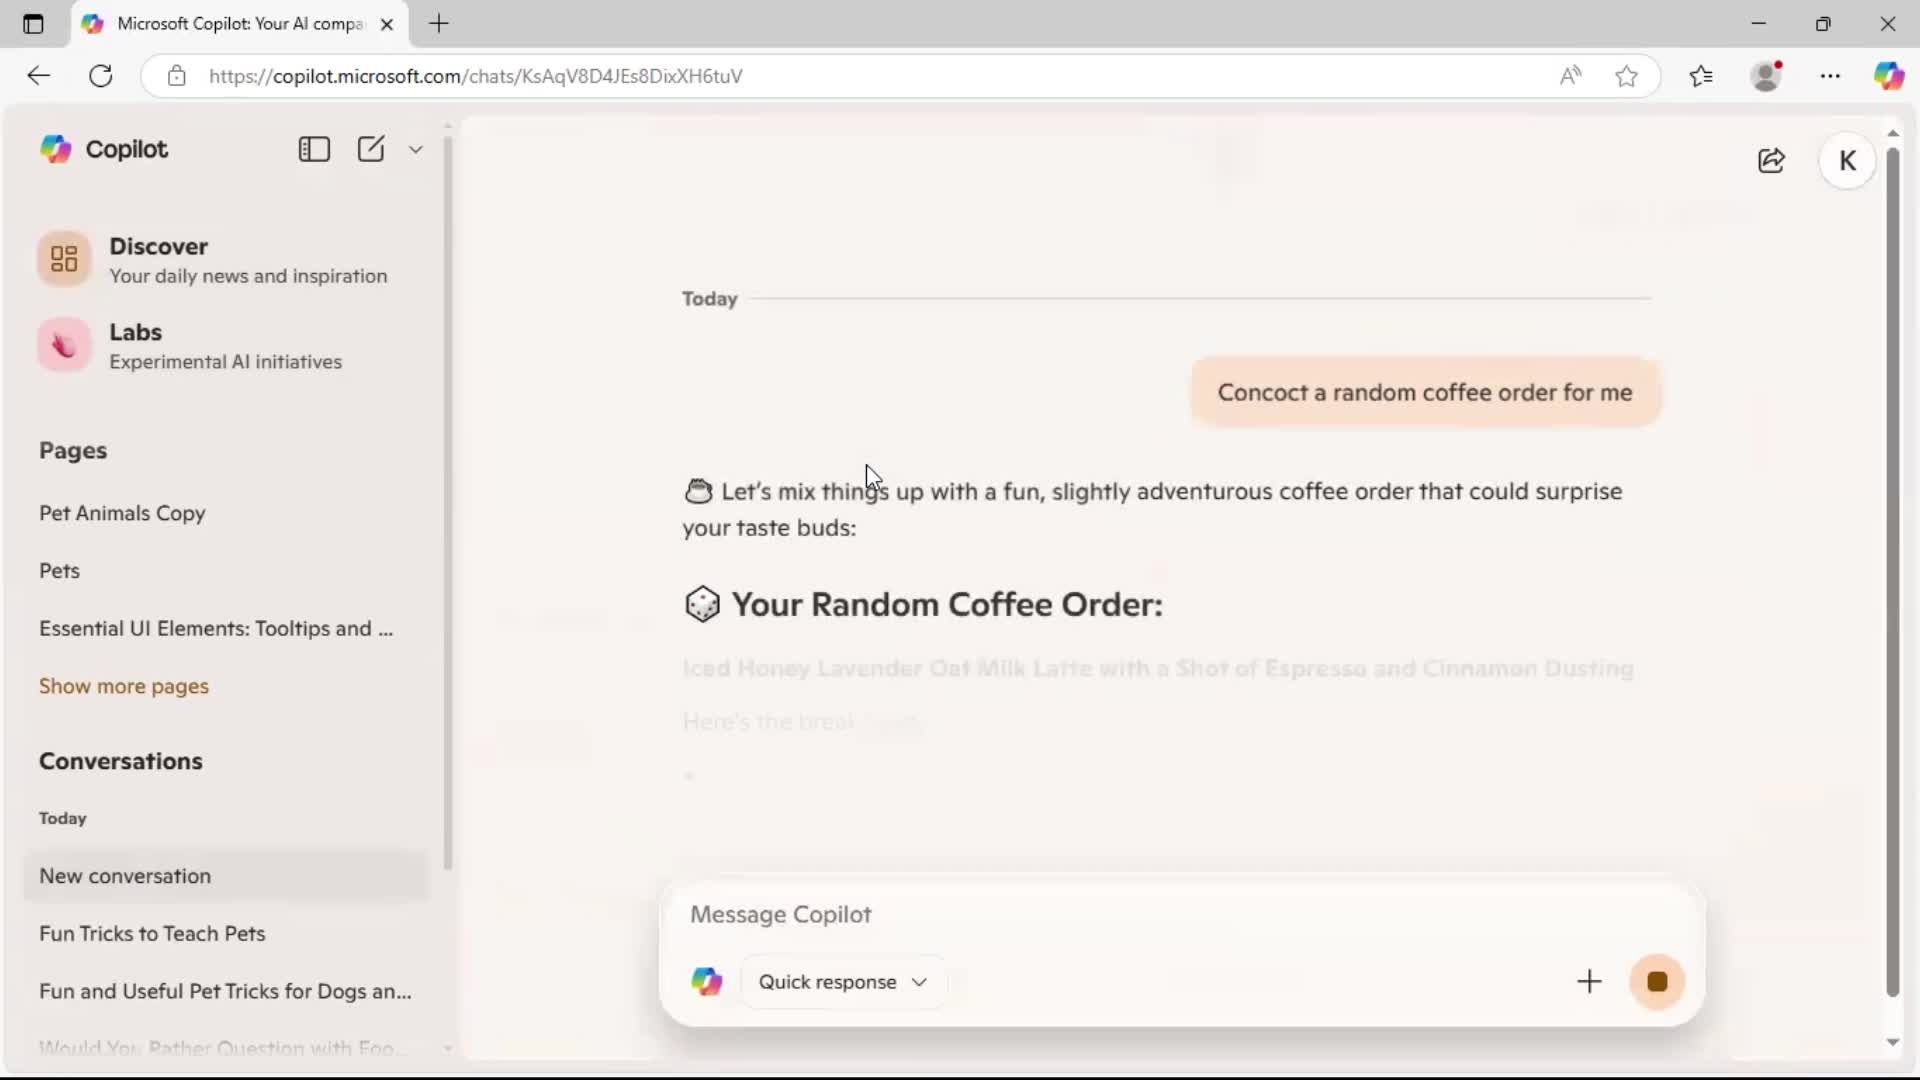Screen dimensions: 1920x1080
Task: Select the New conversation entry
Action: [226, 876]
